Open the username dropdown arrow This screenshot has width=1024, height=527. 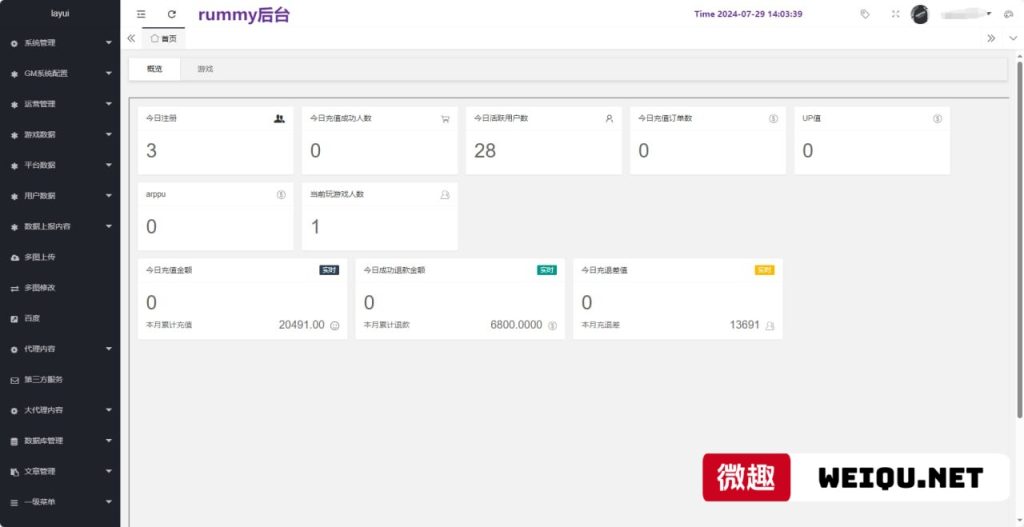click(x=989, y=14)
